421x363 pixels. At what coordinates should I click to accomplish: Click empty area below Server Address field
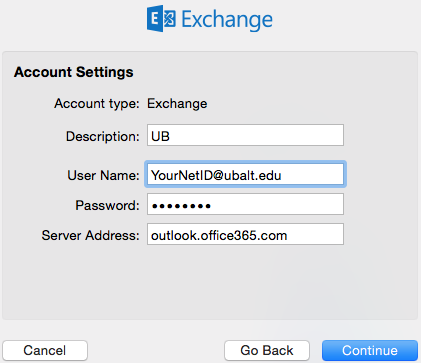coord(210,282)
